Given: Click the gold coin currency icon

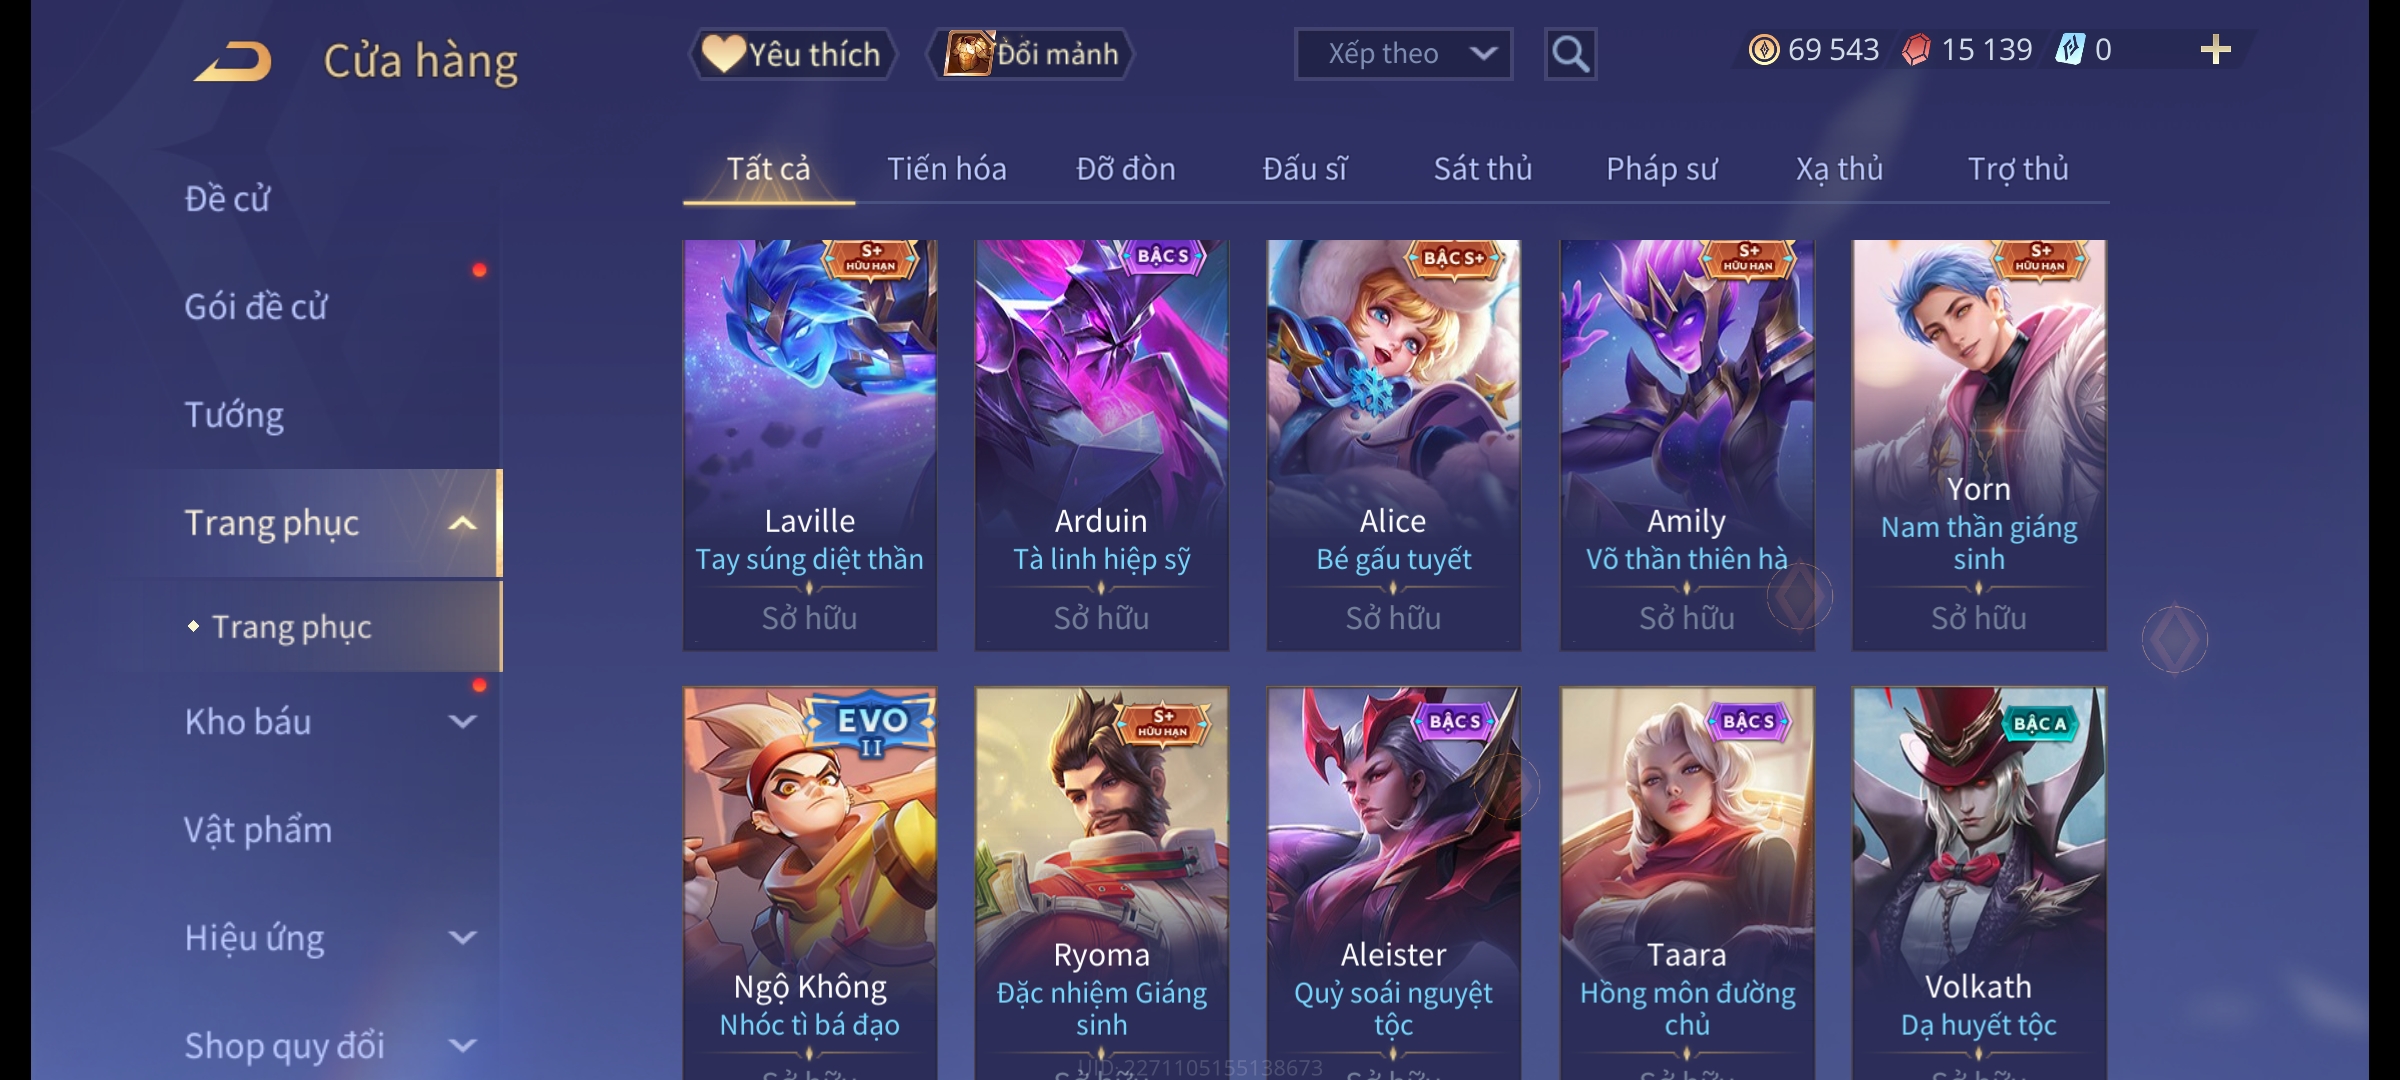Looking at the screenshot, I should tap(1764, 50).
